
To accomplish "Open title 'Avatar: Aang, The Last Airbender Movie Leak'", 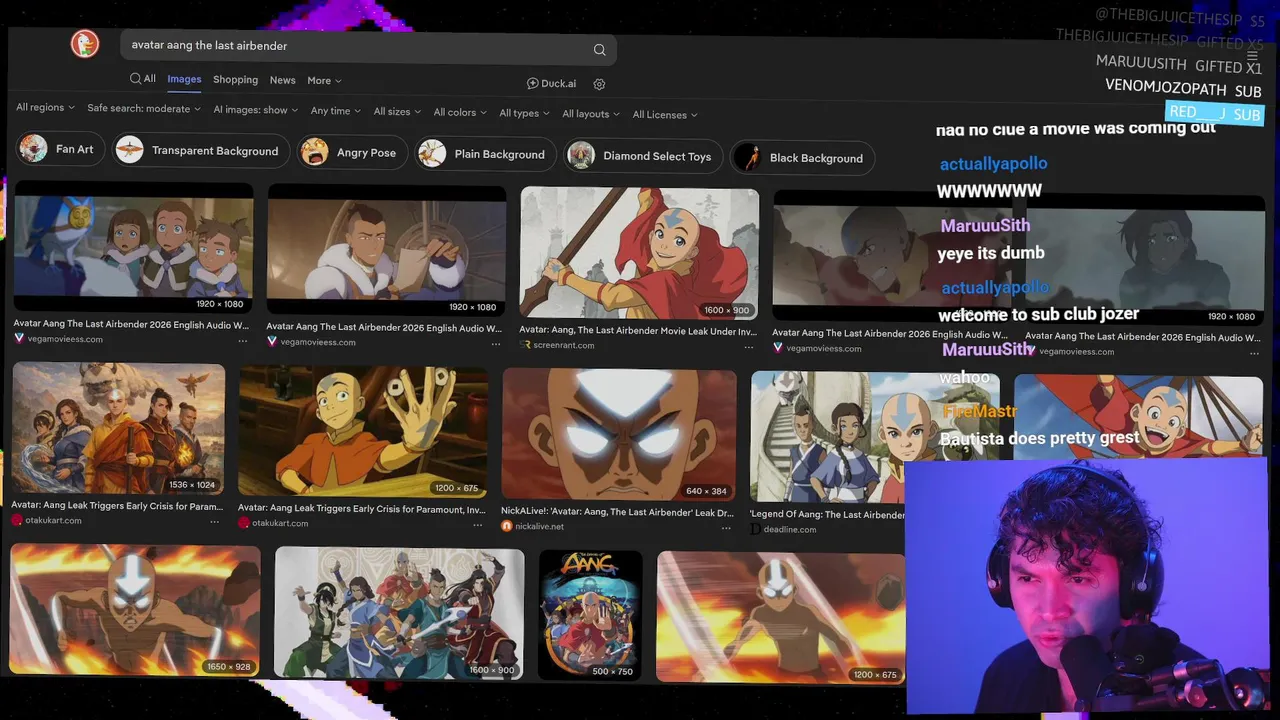I will [x=638, y=331].
